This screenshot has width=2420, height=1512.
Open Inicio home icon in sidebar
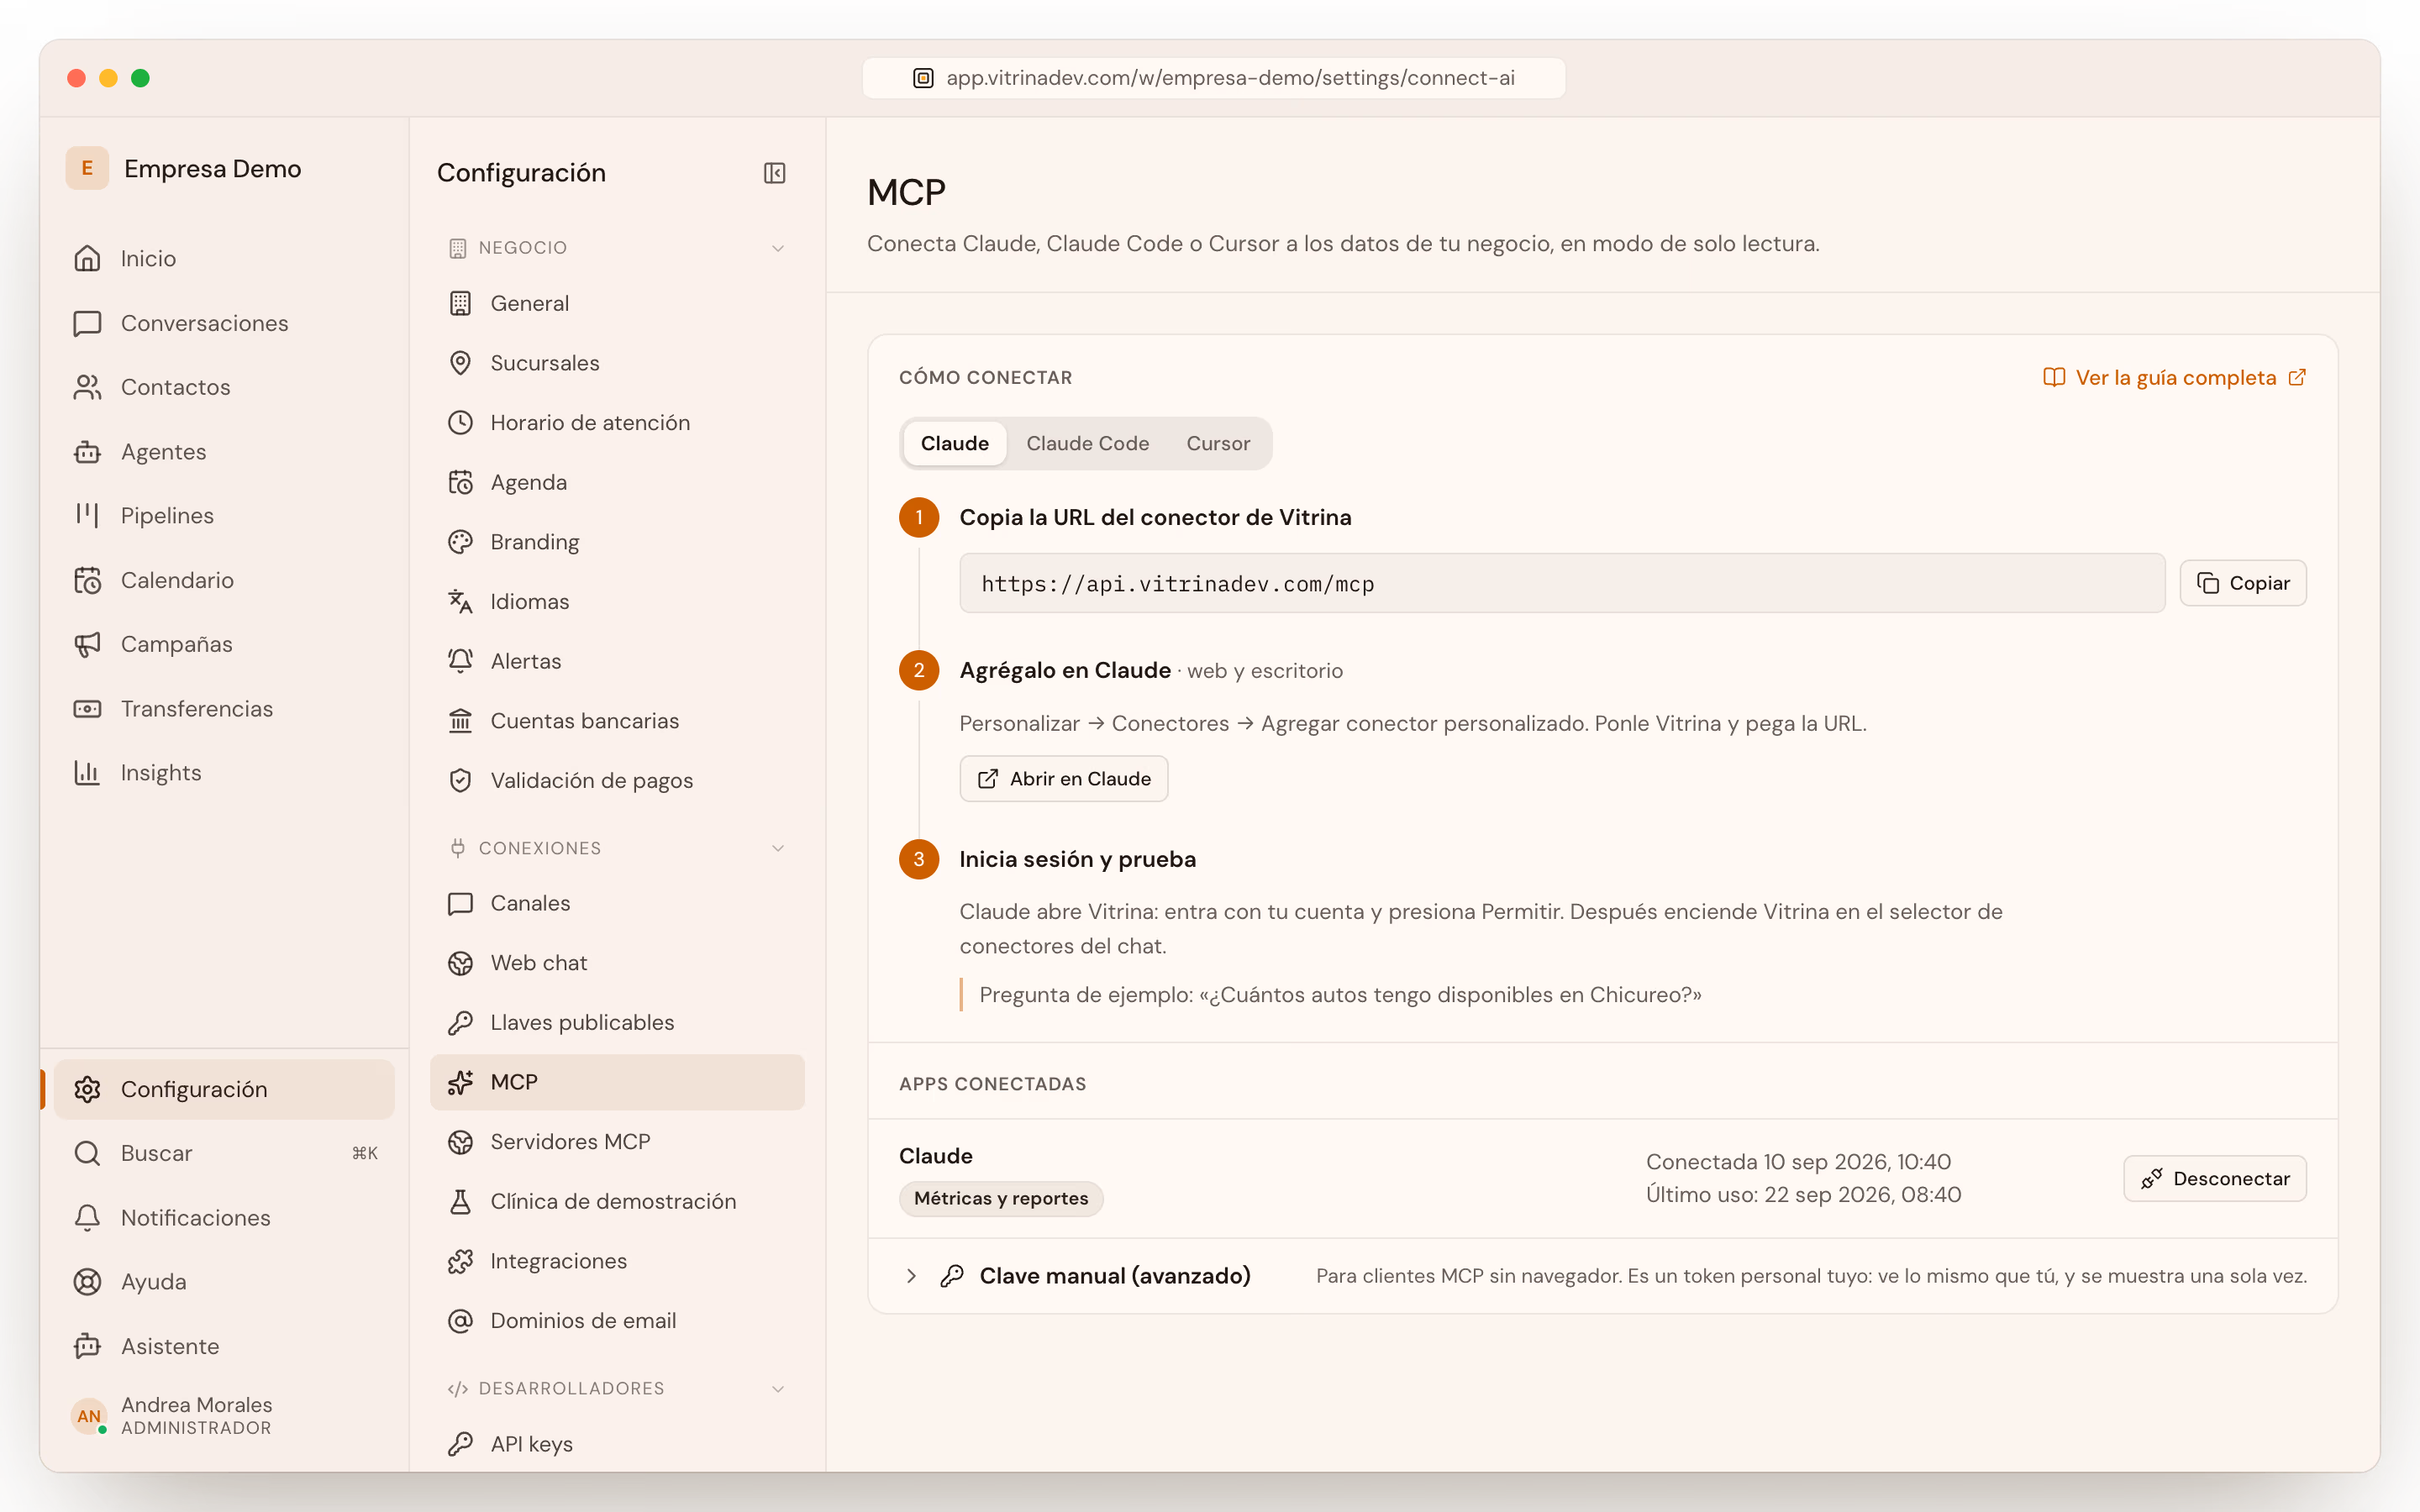click(87, 258)
